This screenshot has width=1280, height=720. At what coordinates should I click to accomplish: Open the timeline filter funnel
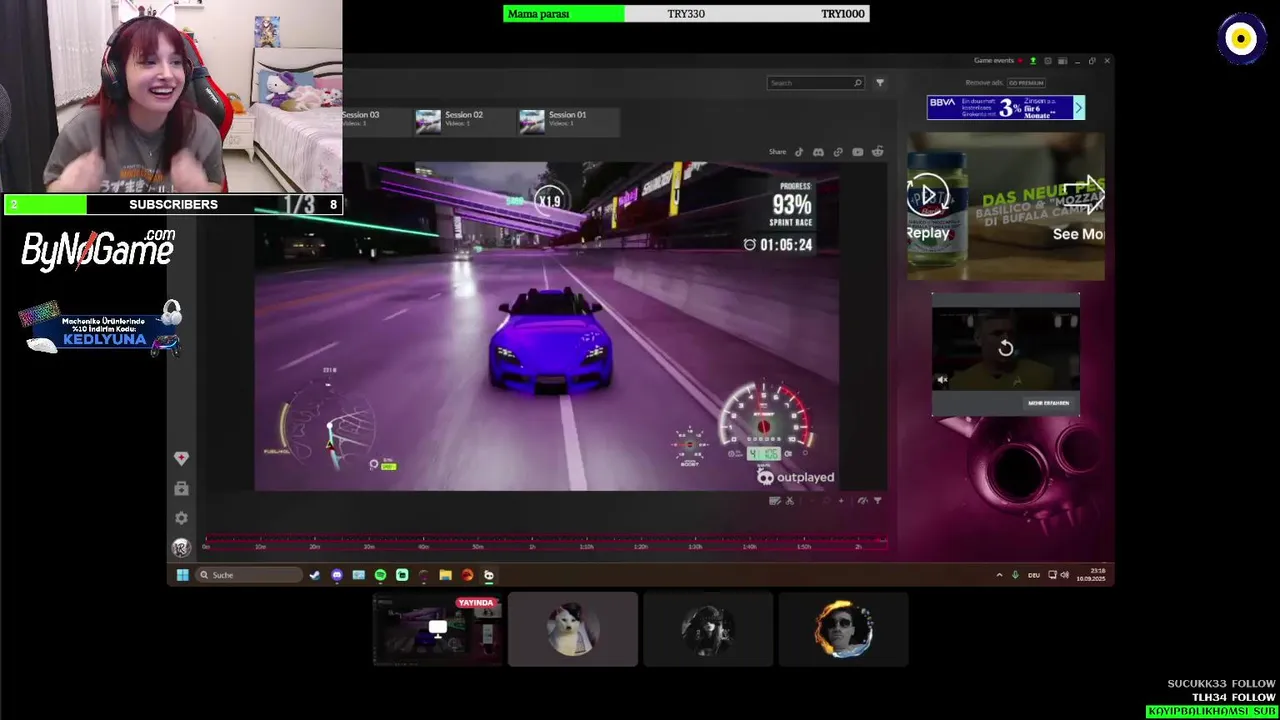(878, 501)
